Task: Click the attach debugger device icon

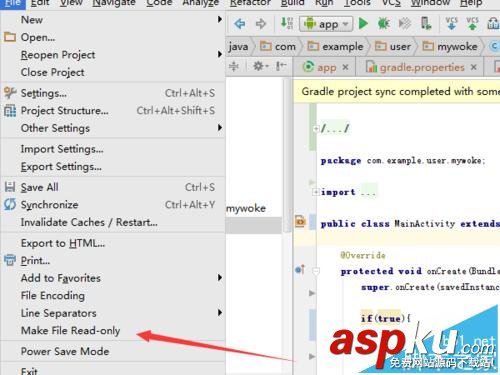Action: tap(426, 24)
